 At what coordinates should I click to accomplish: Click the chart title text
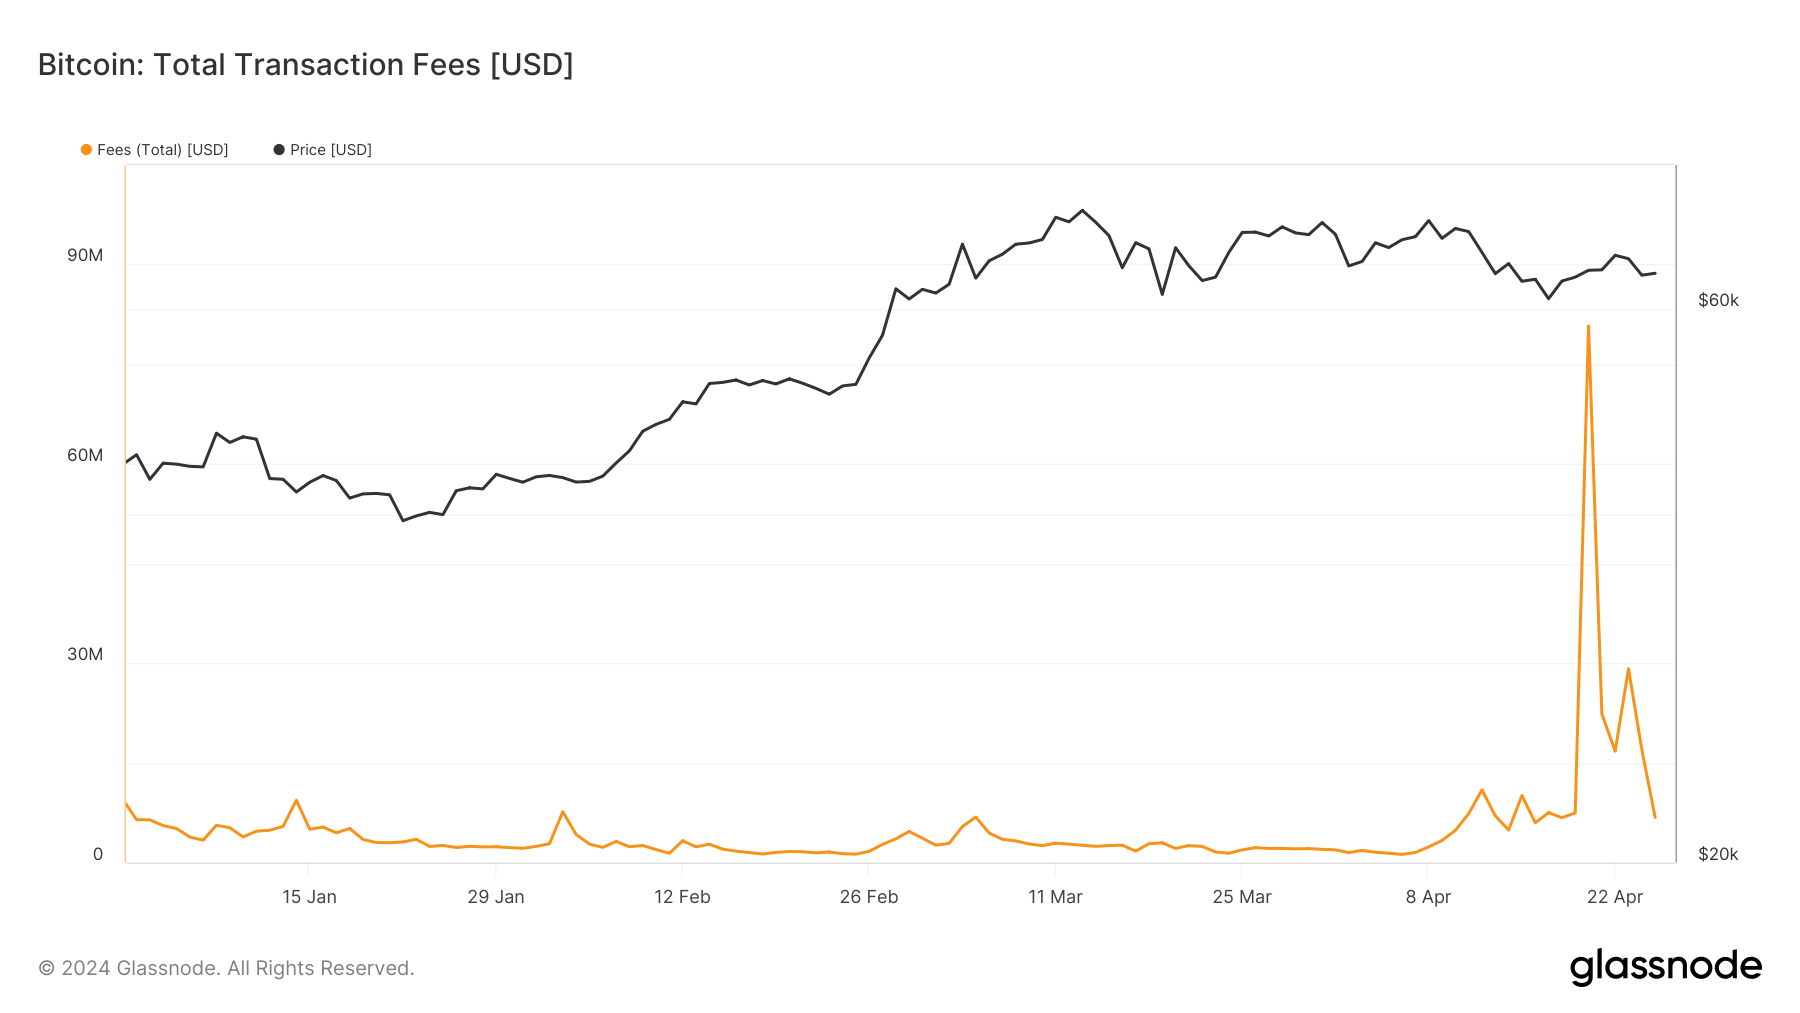point(305,64)
